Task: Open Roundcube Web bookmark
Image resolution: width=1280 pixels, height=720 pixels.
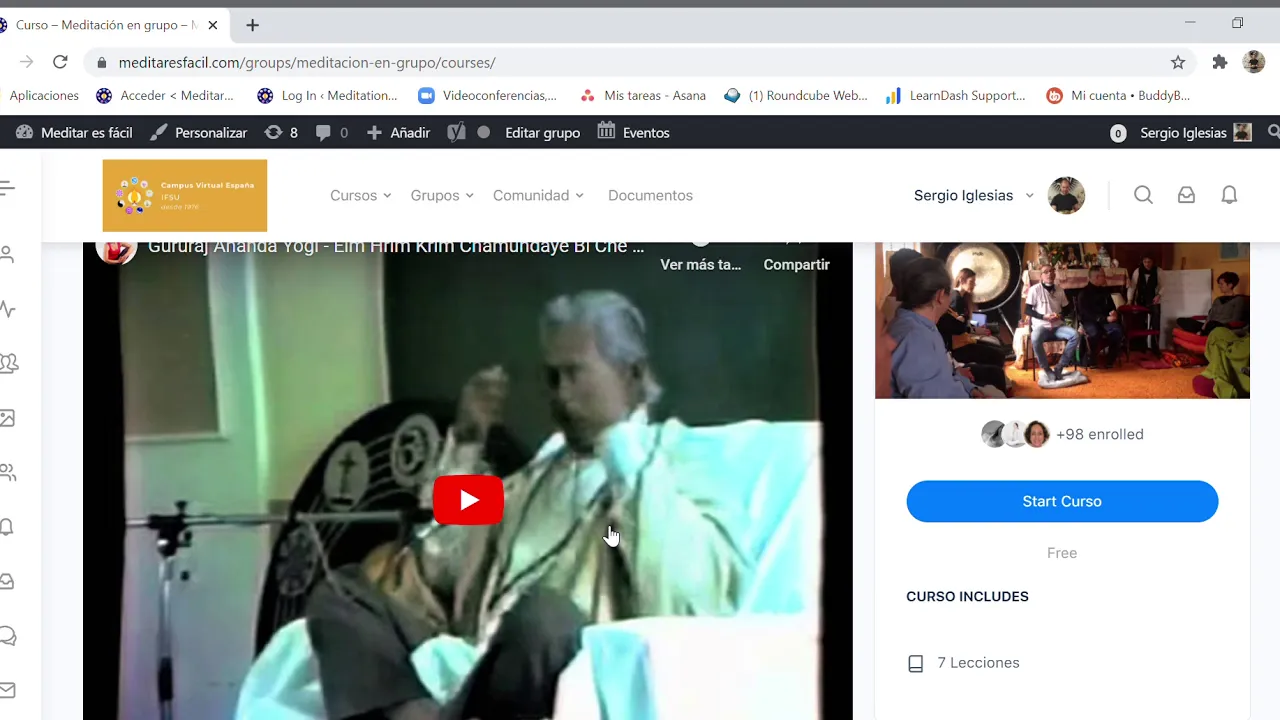Action: (796, 96)
